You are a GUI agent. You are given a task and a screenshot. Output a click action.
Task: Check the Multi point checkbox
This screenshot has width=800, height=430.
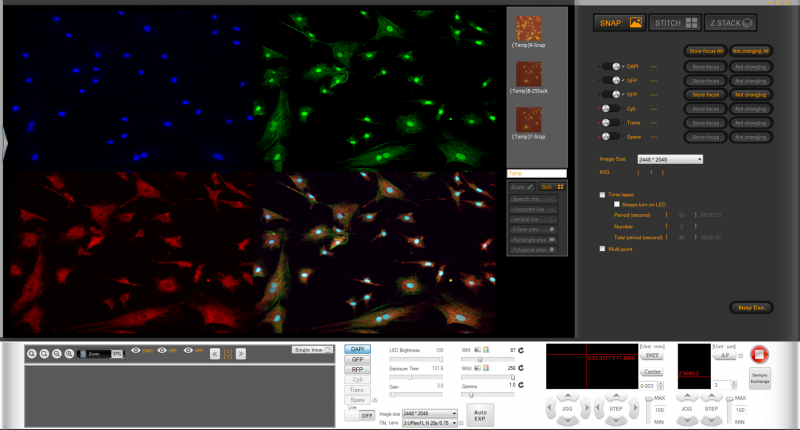[602, 249]
